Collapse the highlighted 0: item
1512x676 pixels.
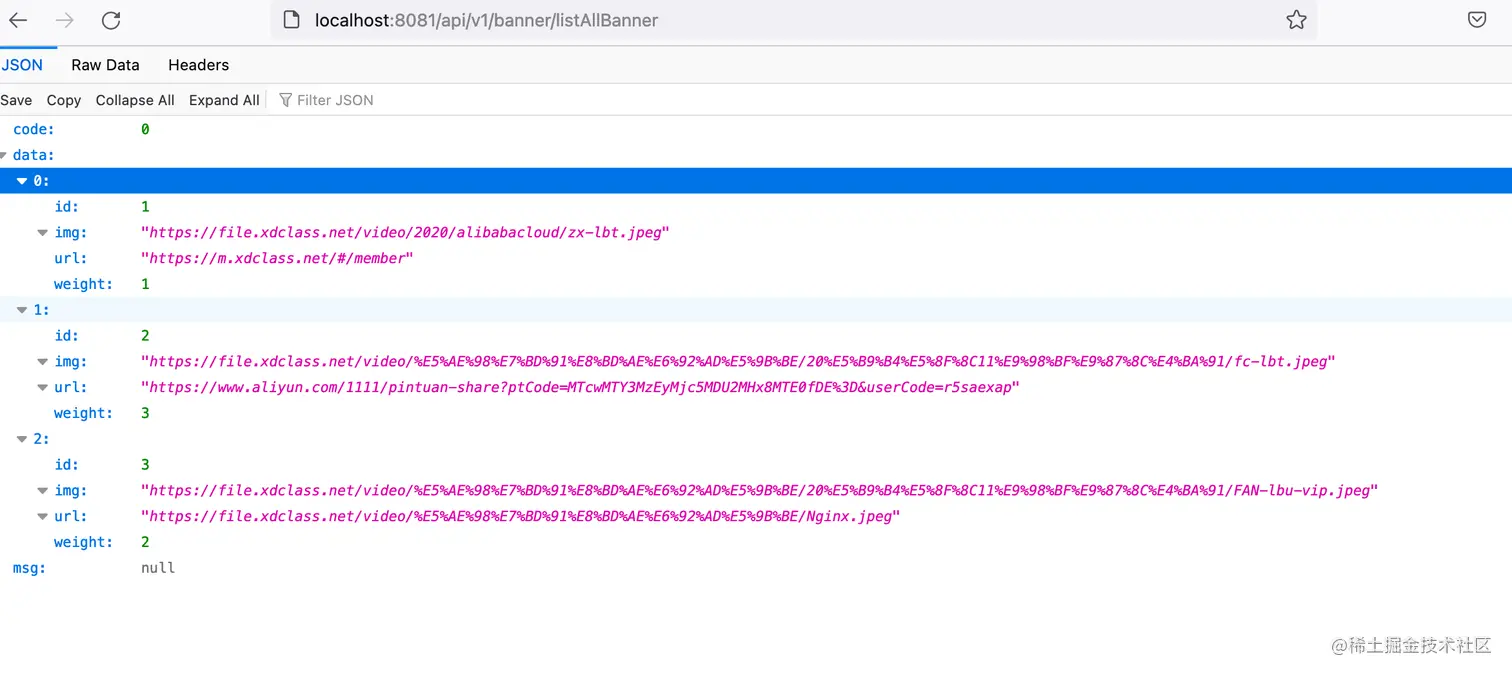coord(22,181)
